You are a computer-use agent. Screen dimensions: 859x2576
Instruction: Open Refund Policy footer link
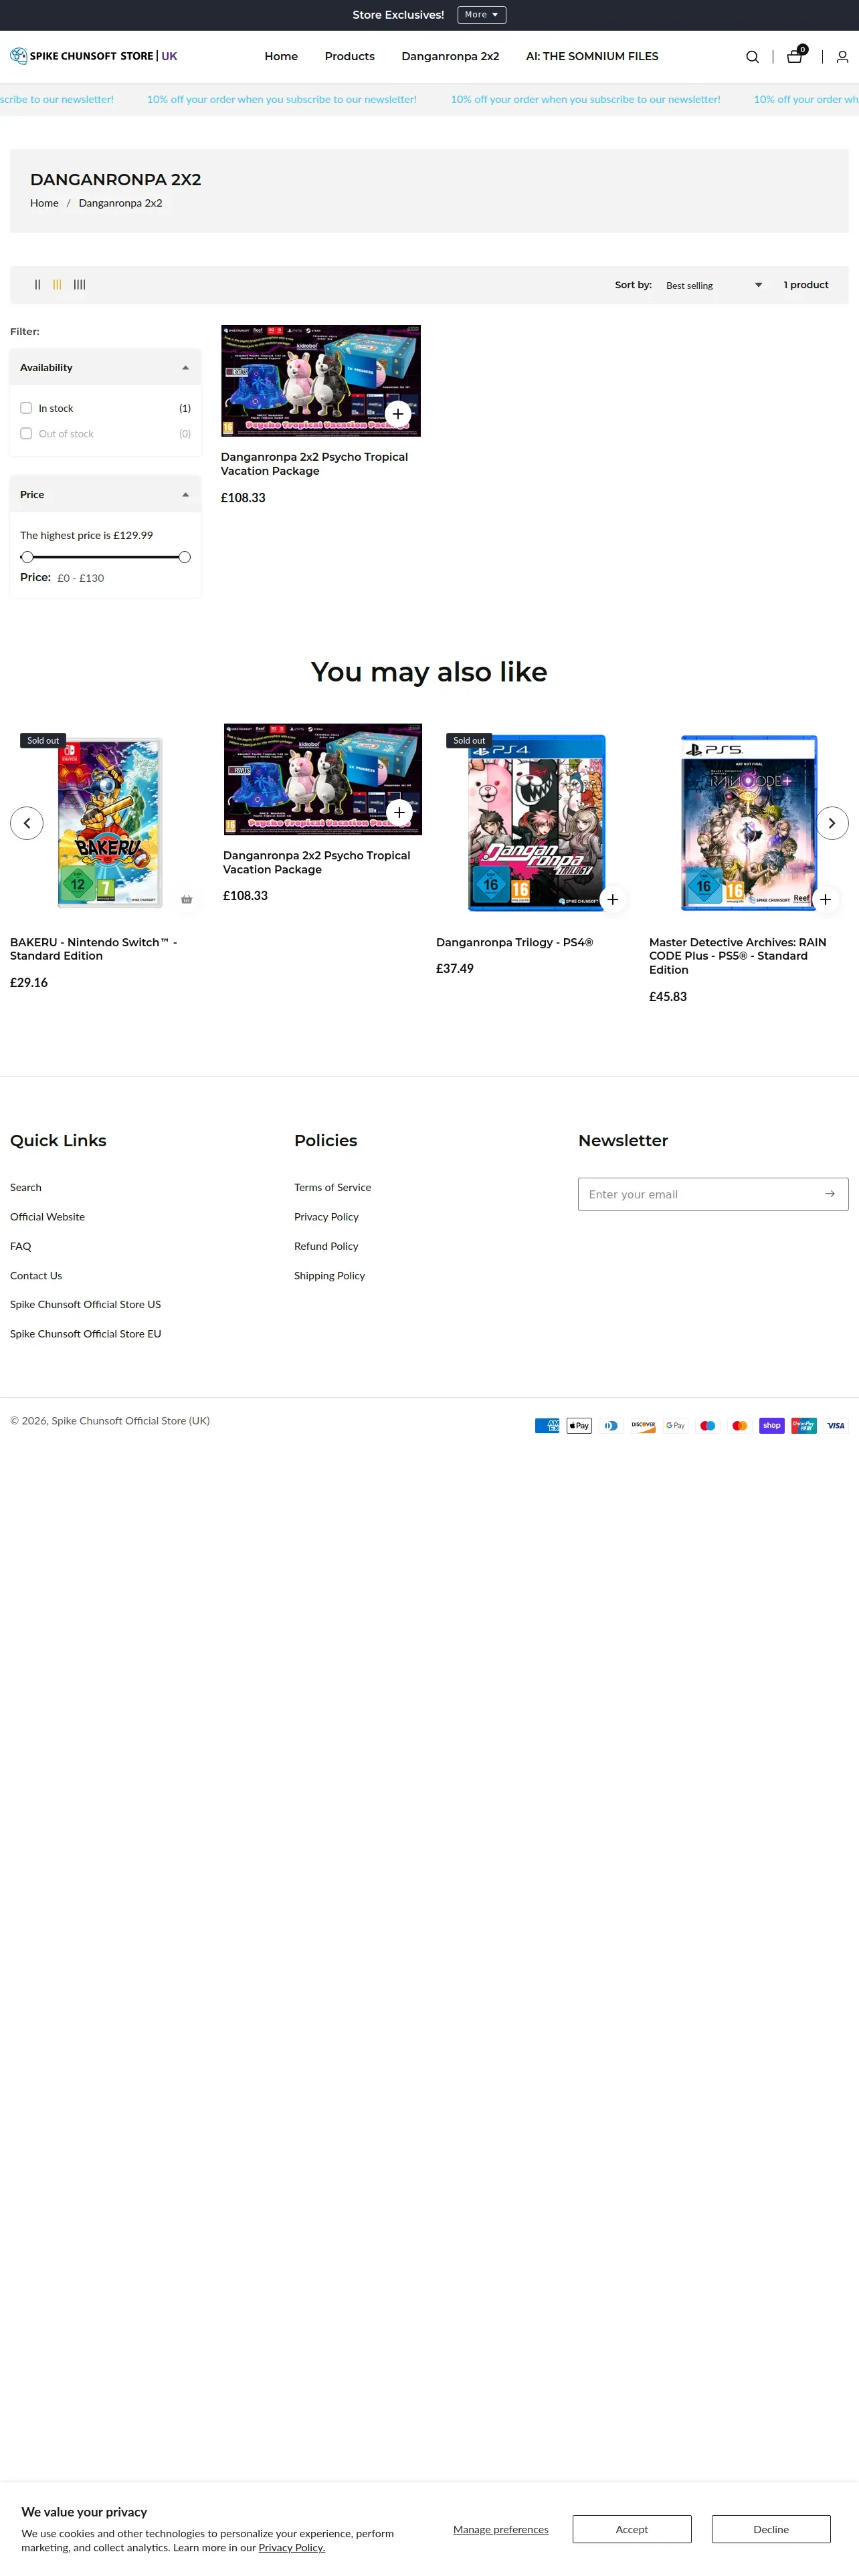pos(326,1246)
